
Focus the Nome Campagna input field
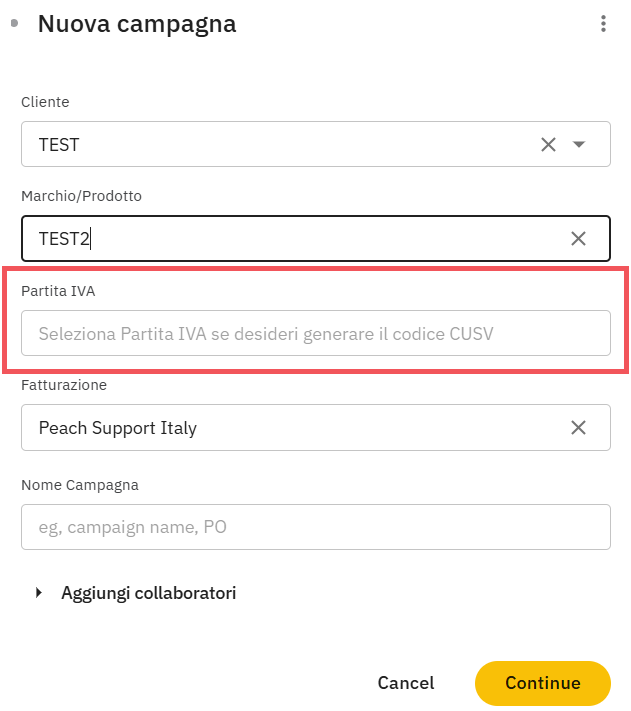coord(315,527)
